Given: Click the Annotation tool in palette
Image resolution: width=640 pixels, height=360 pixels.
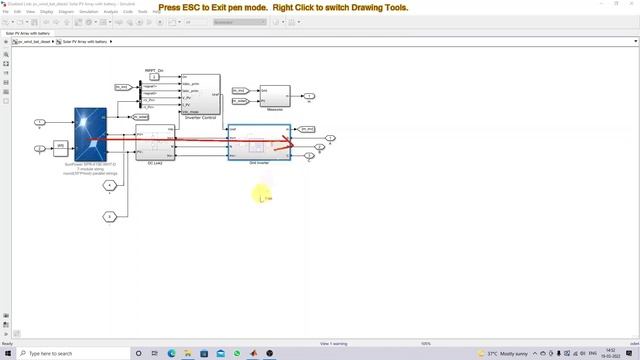Looking at the screenshot, I should coord(6,82).
